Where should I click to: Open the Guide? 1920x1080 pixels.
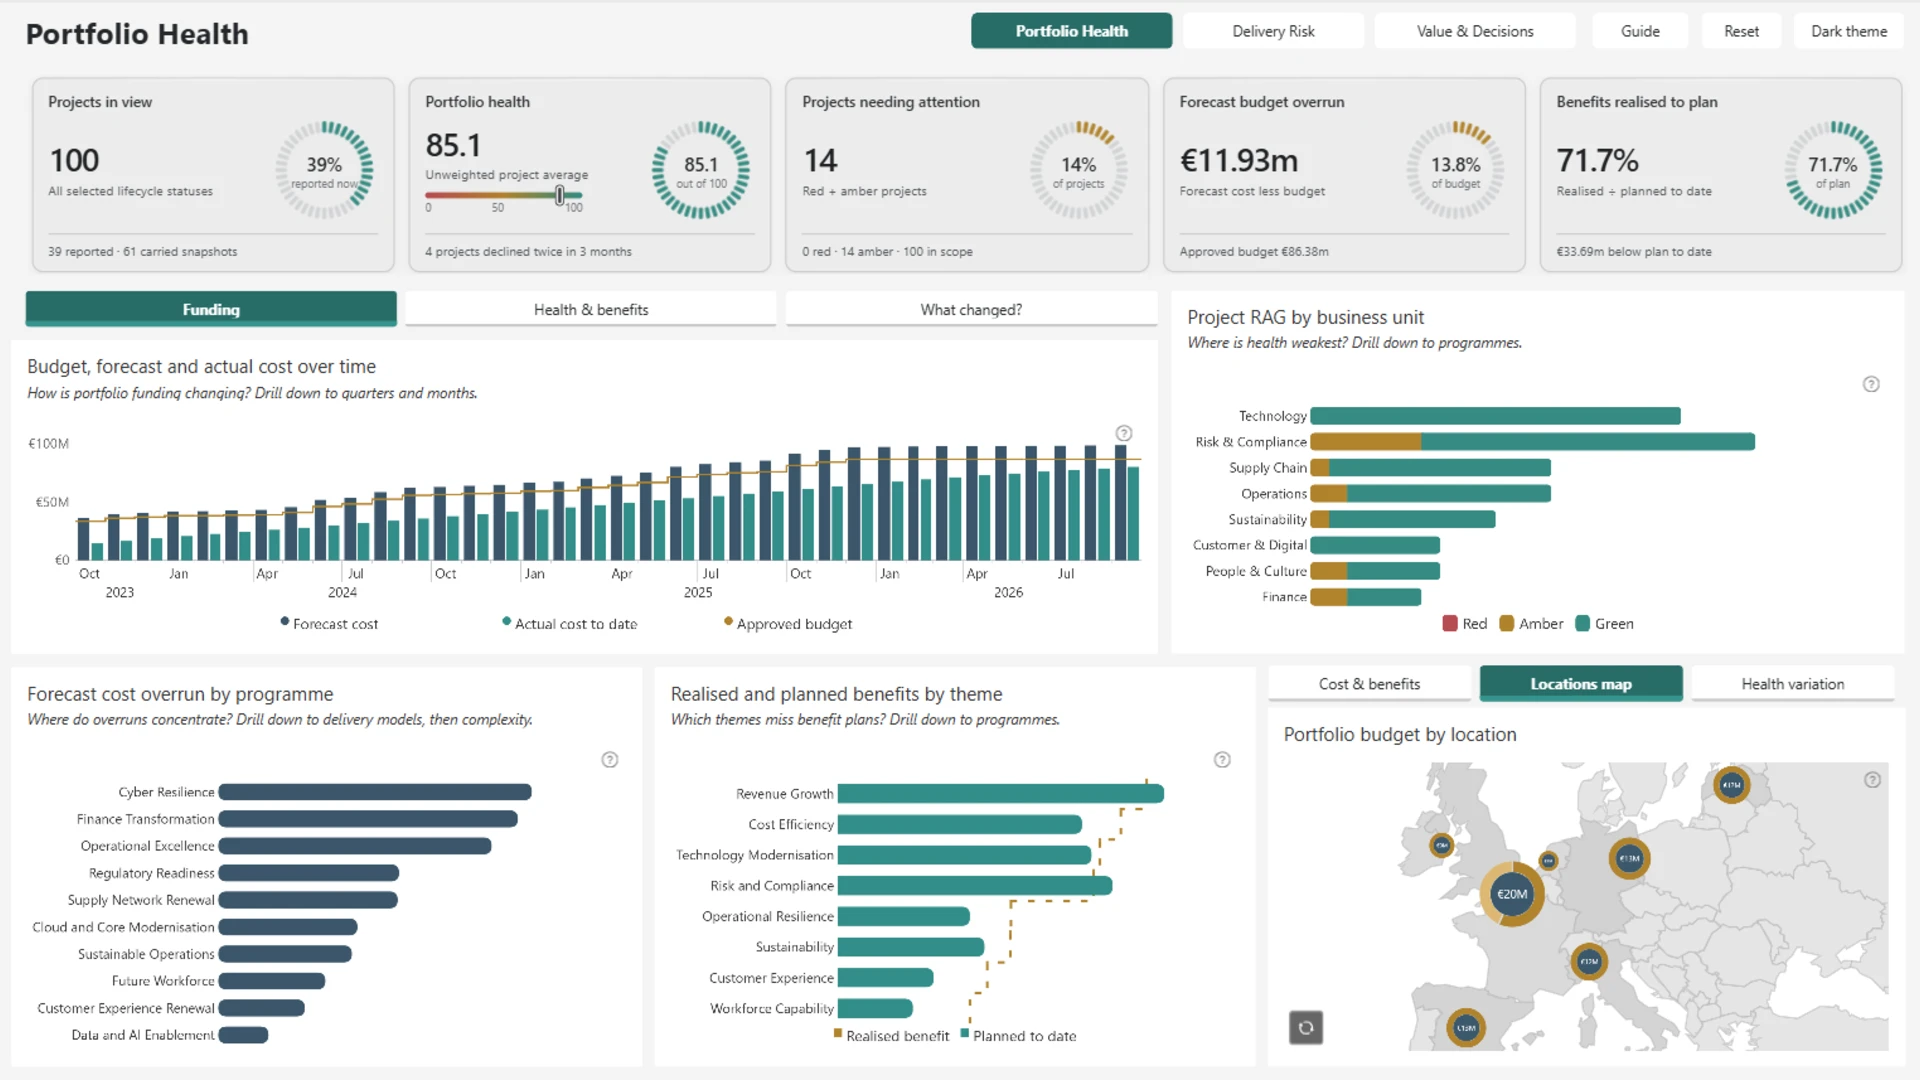coord(1640,31)
